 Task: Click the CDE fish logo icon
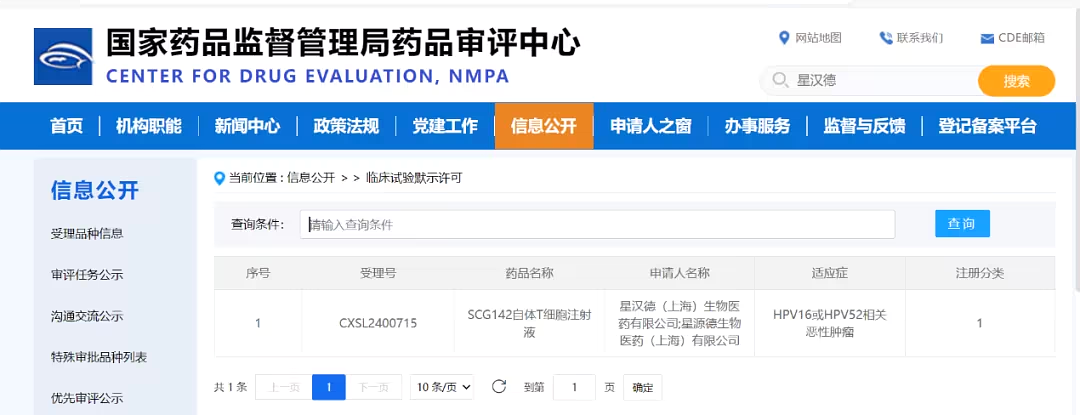(x=63, y=56)
